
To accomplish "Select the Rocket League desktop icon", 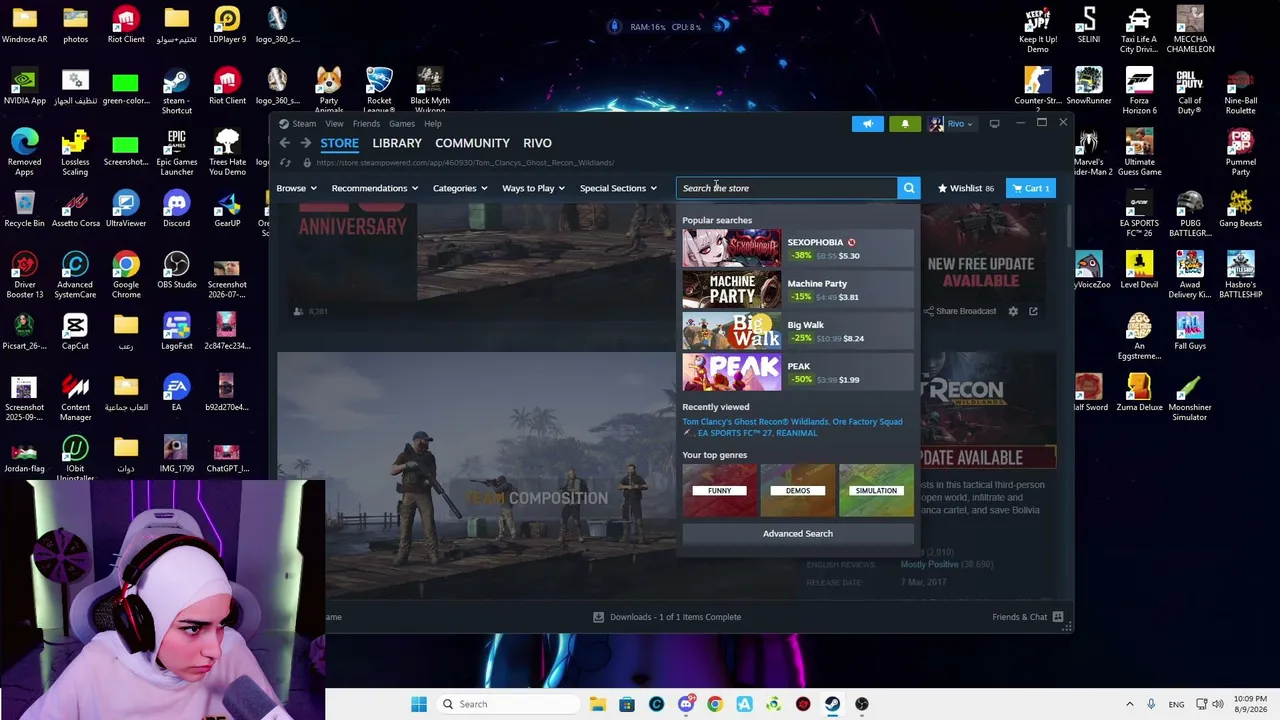I will (379, 91).
